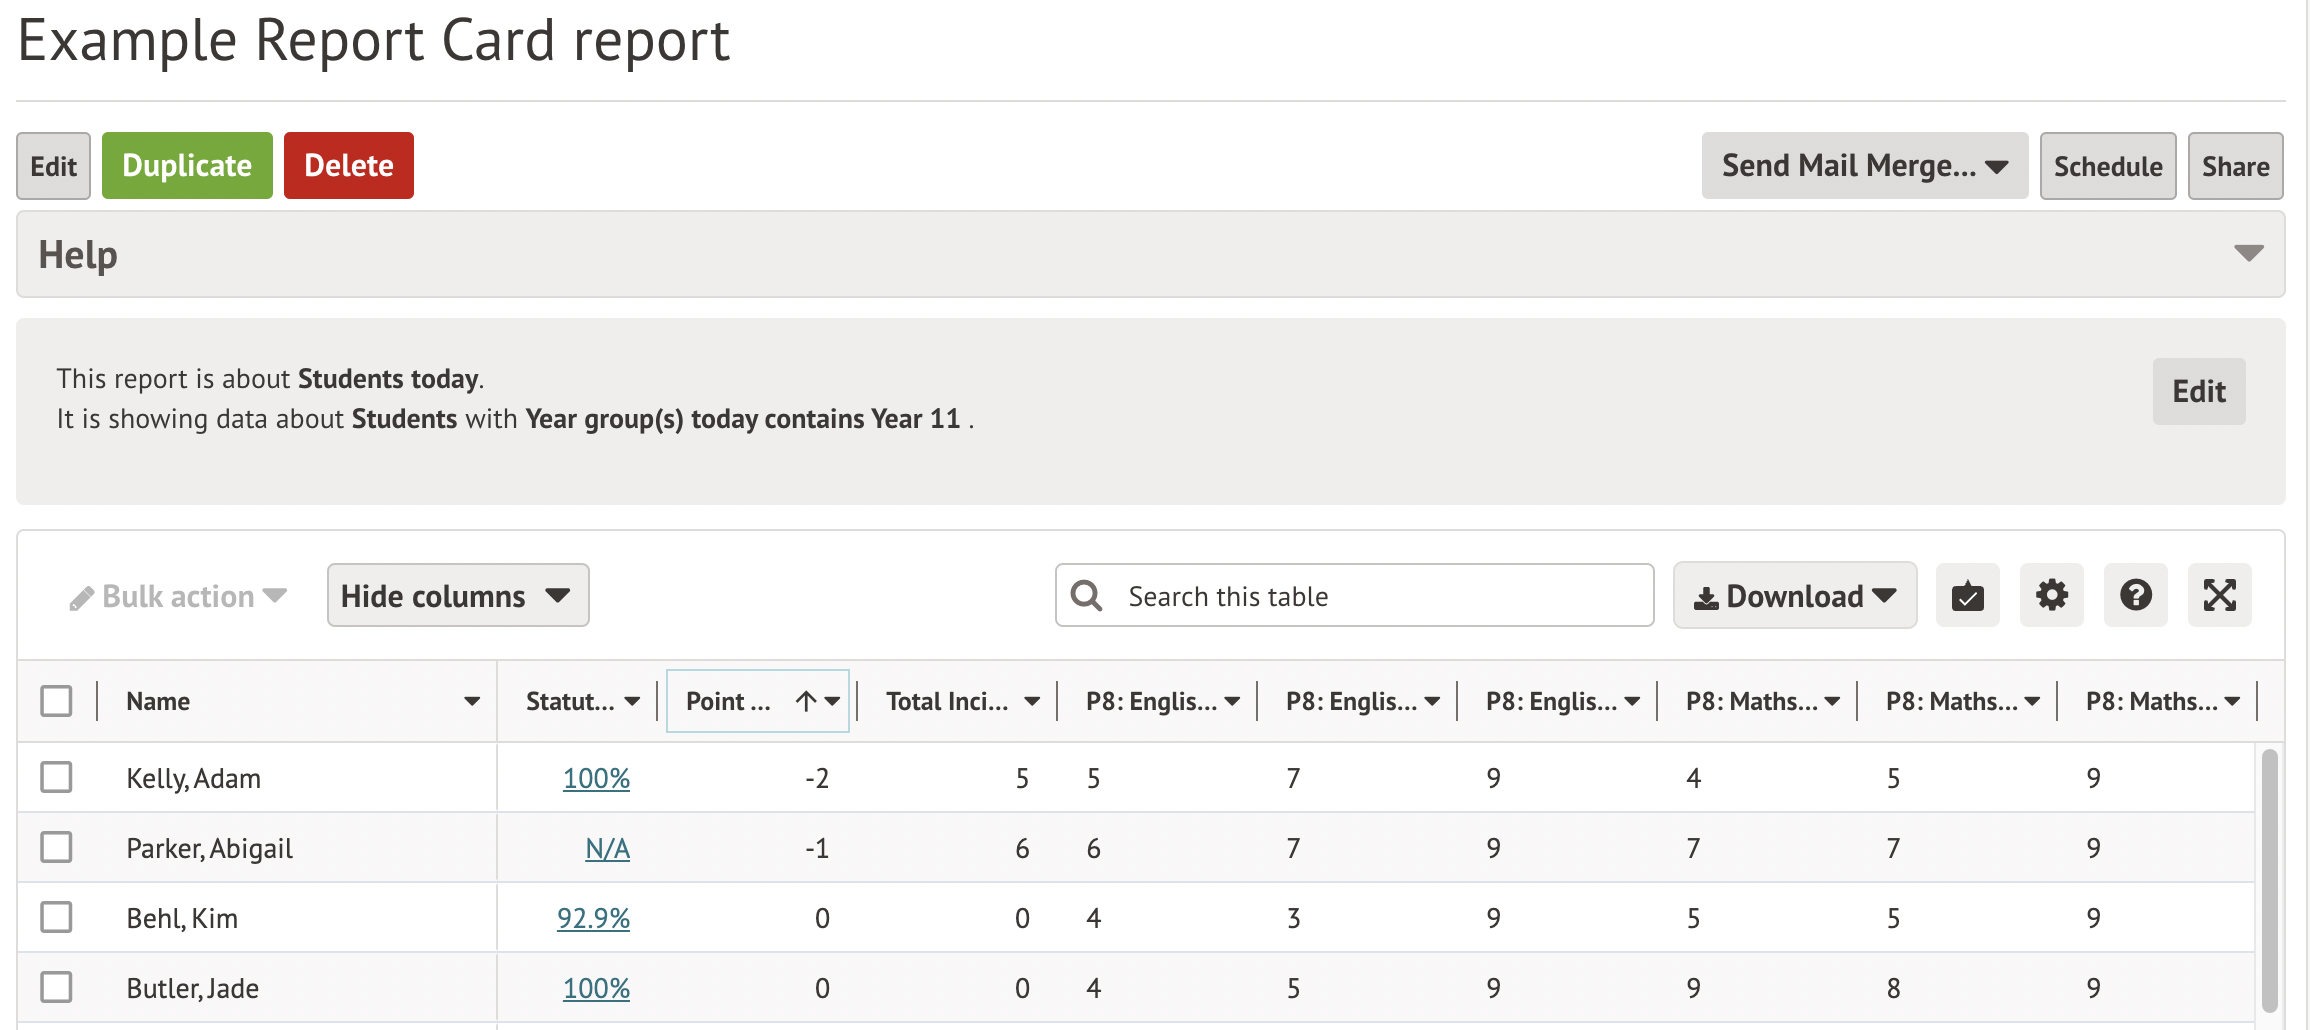This screenshot has height=1030, width=2310.
Task: Open the Send Mail Merge dropdown
Action: pyautogui.click(x=1864, y=166)
